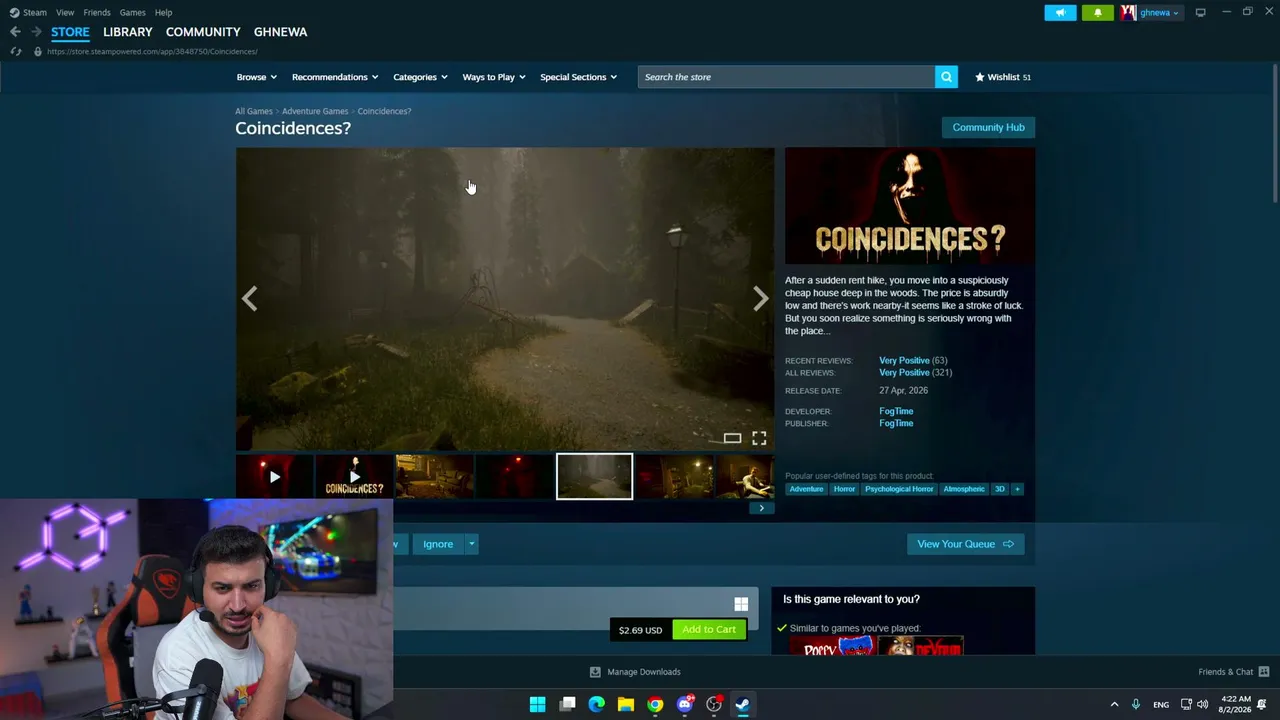
Task: Open the ghnewa account dropdown
Action: 1160,12
